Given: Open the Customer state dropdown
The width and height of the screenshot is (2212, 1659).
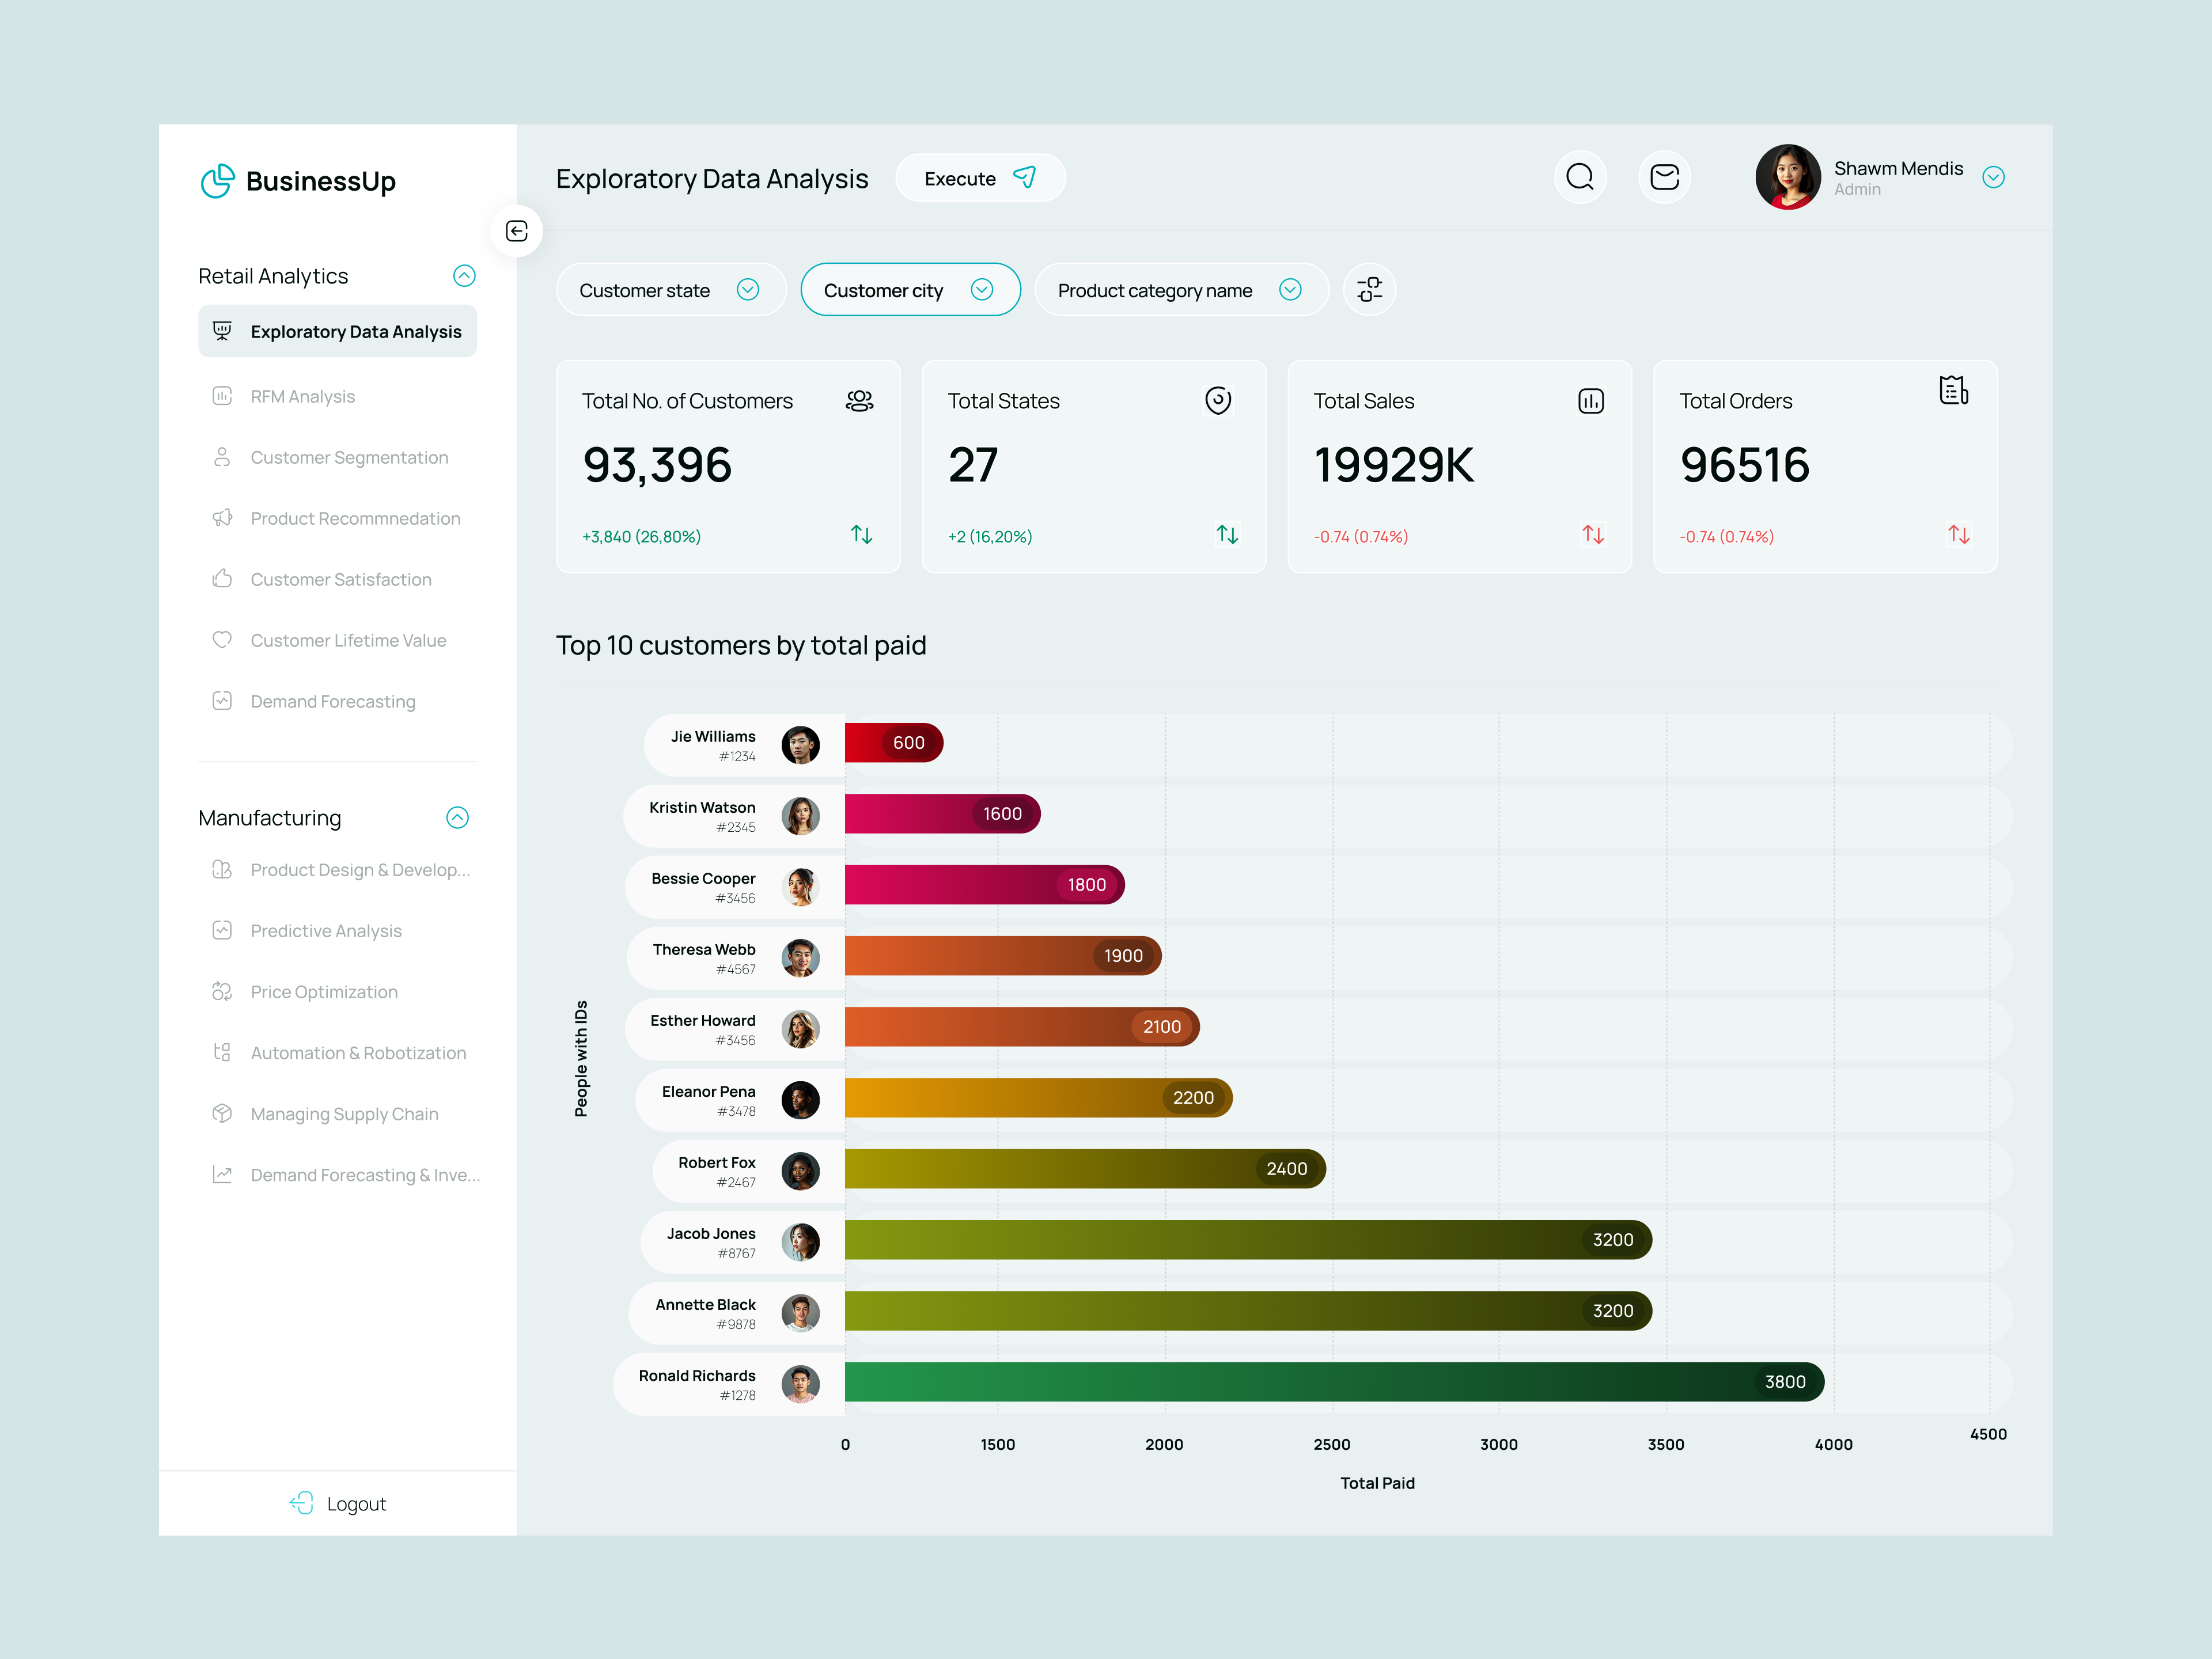Looking at the screenshot, I should click(671, 290).
